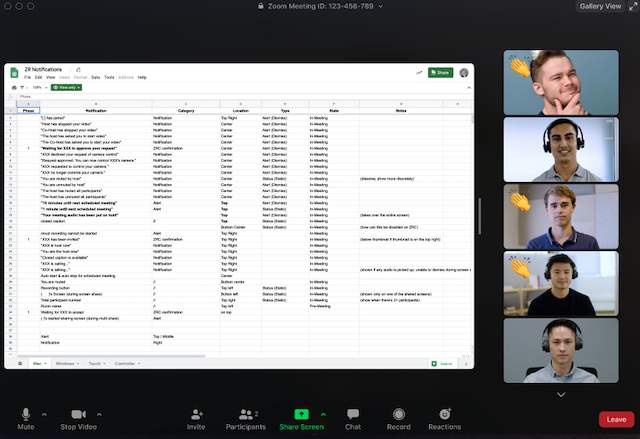The height and width of the screenshot is (439, 640).
Task: Open the View only mode dropdown
Action: 66,87
